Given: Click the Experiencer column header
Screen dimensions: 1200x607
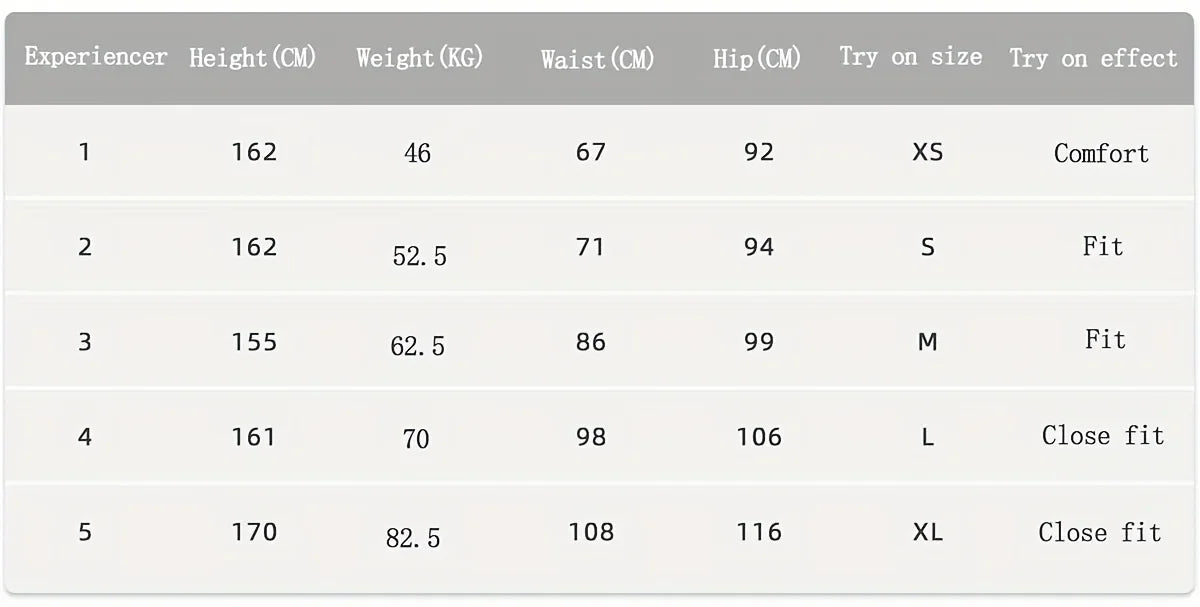Looking at the screenshot, I should click(x=95, y=56).
